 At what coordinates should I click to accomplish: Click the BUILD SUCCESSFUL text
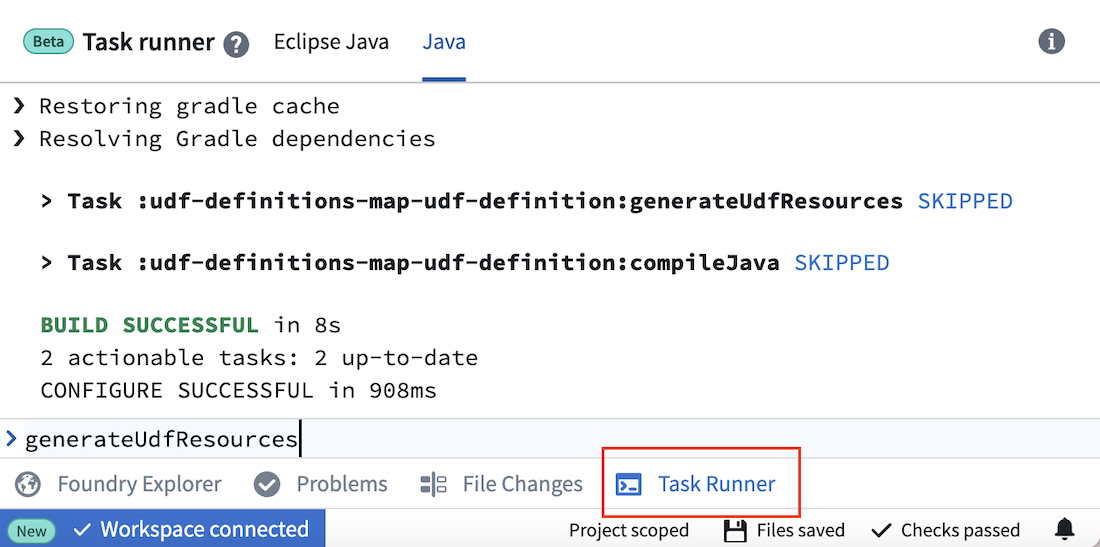(149, 325)
